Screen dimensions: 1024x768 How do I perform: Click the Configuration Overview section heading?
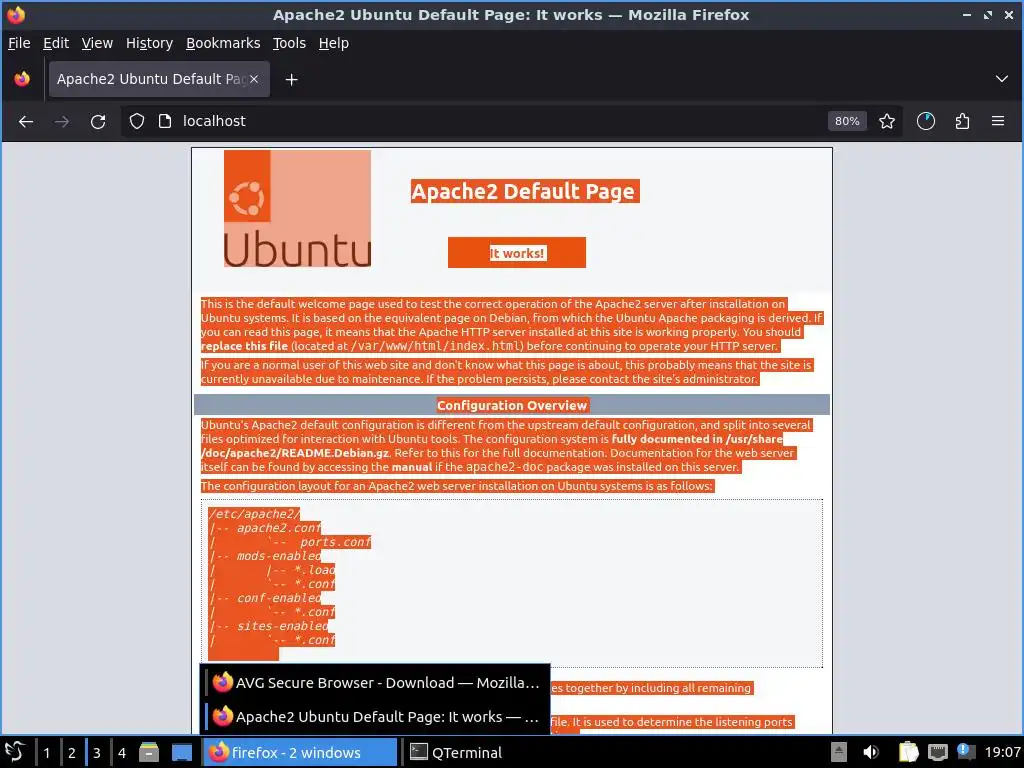point(512,406)
